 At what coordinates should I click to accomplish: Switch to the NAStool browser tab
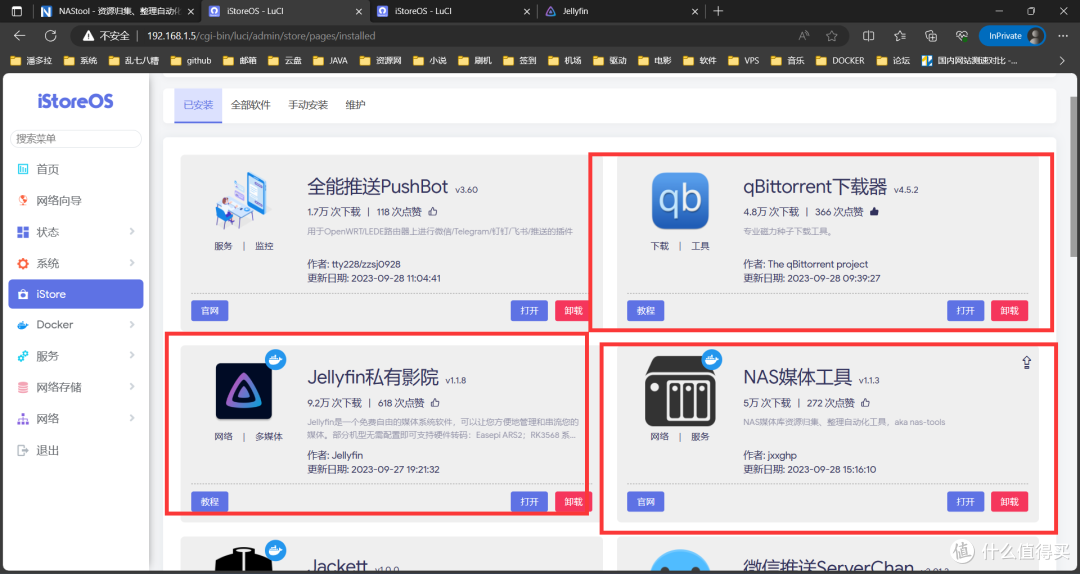click(117, 11)
